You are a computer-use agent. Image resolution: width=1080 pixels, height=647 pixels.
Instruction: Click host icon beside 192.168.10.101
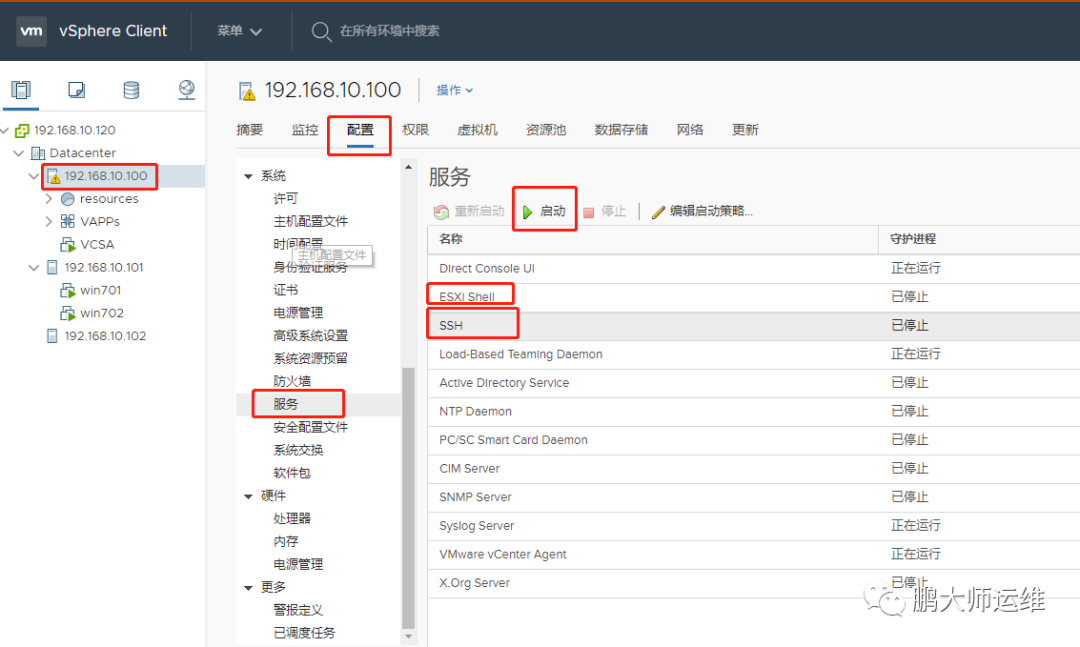[52, 267]
